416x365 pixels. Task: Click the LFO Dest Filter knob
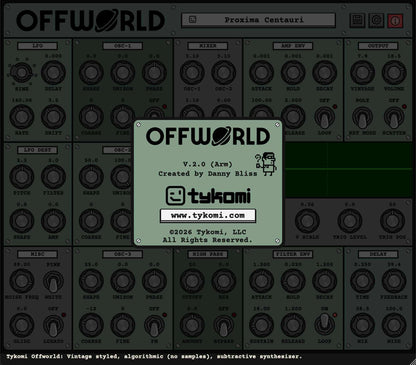click(x=53, y=177)
